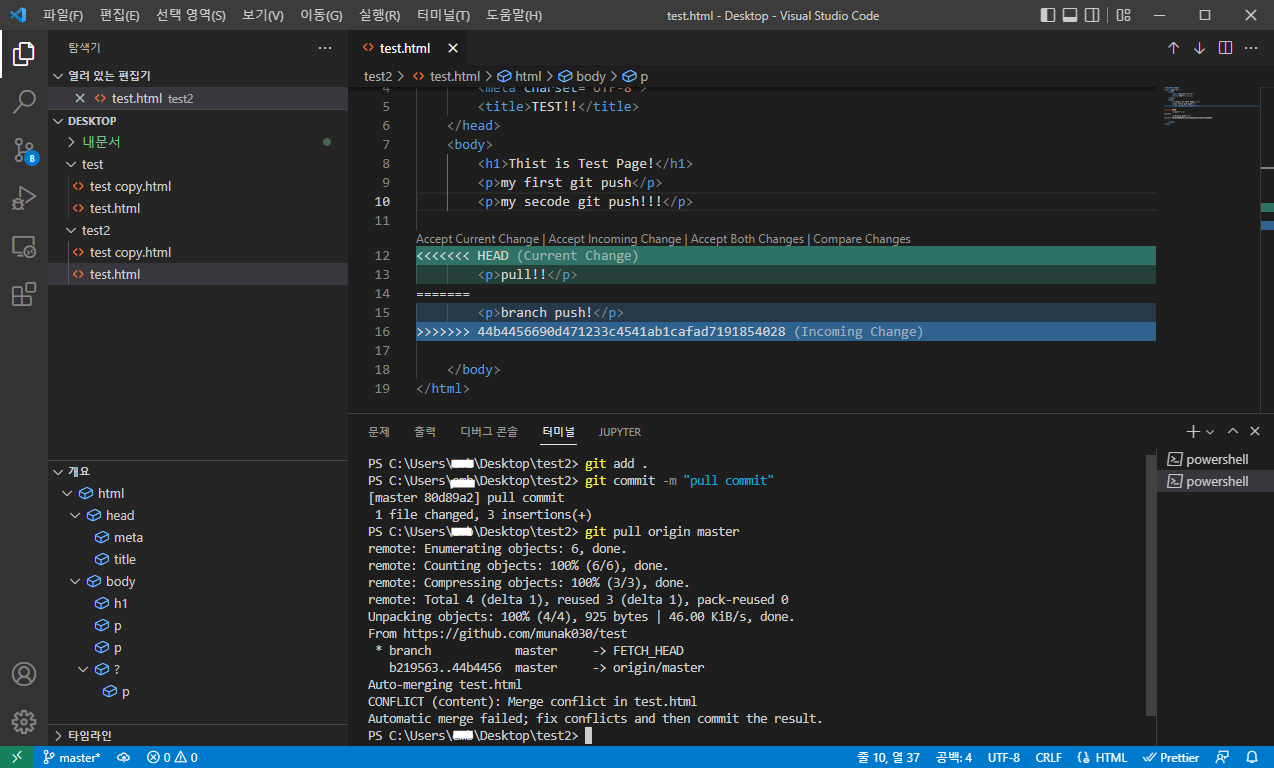Close the test.html editor tab
The height and width of the screenshot is (768, 1274).
453,48
